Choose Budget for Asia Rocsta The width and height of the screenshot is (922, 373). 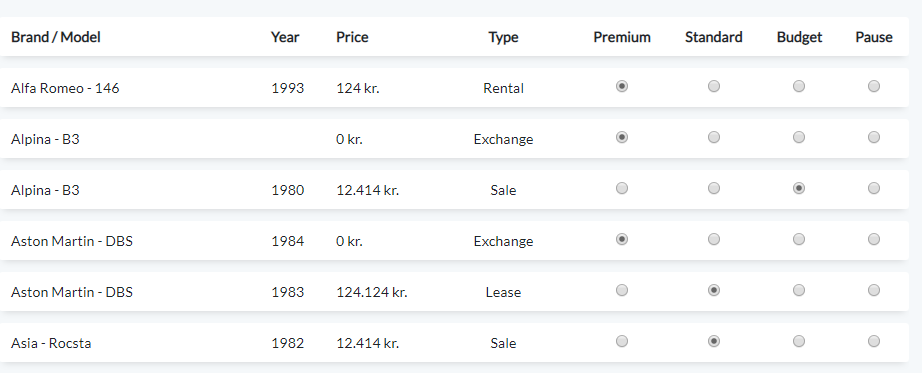799,341
